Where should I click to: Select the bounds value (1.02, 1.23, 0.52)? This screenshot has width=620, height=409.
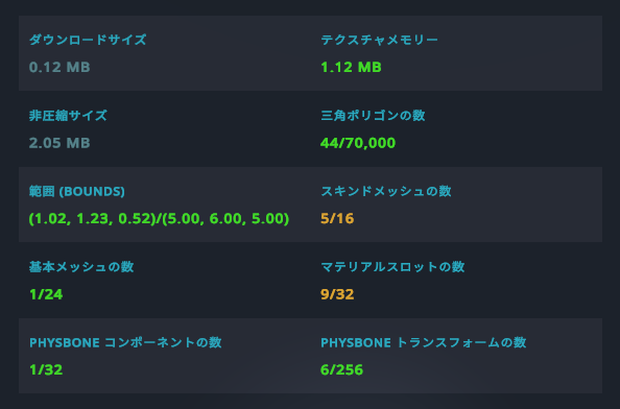pos(159,219)
